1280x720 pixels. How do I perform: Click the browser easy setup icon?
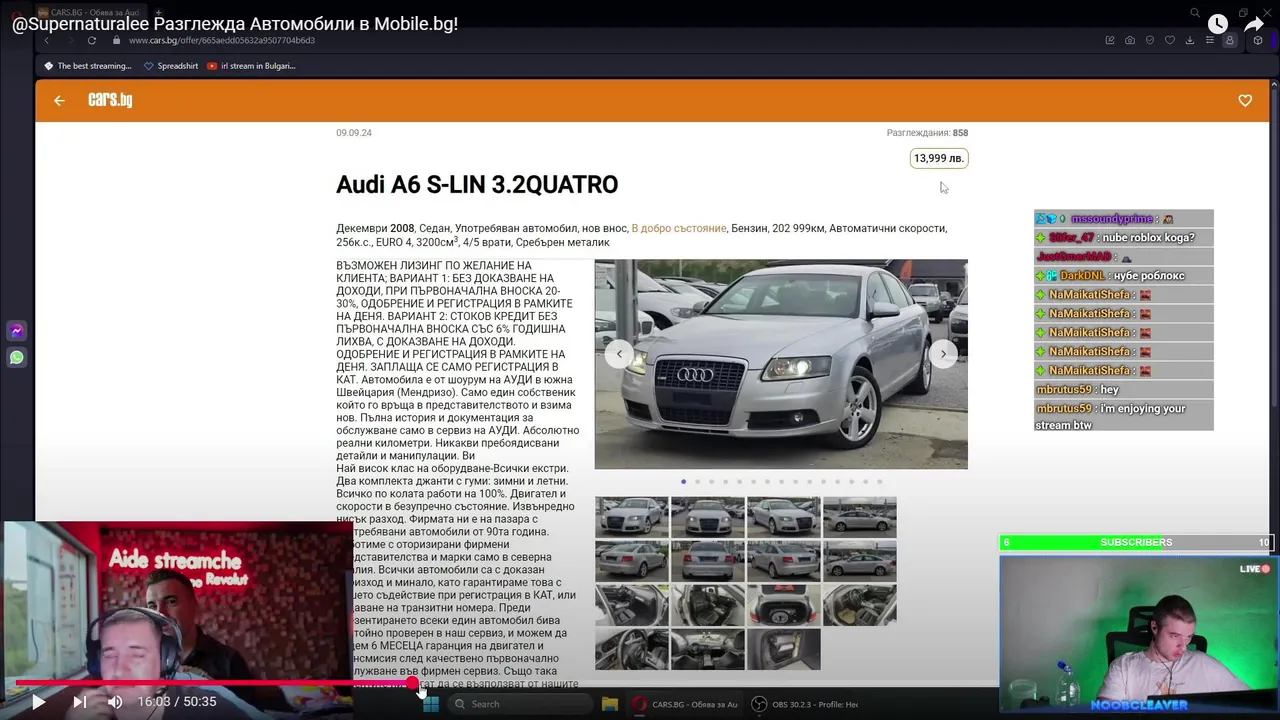(x=1210, y=41)
